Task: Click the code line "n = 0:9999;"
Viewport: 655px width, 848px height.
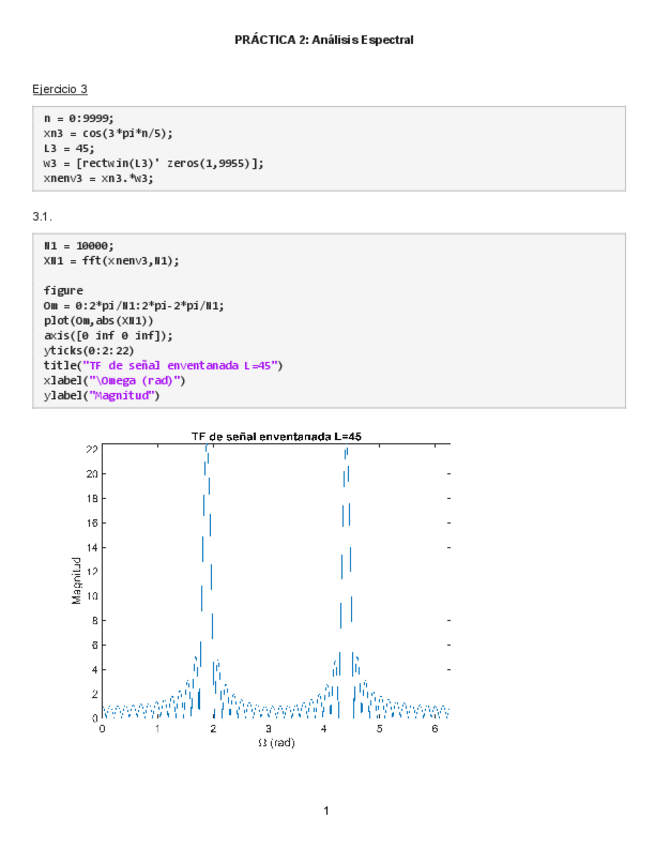Action: (79, 118)
